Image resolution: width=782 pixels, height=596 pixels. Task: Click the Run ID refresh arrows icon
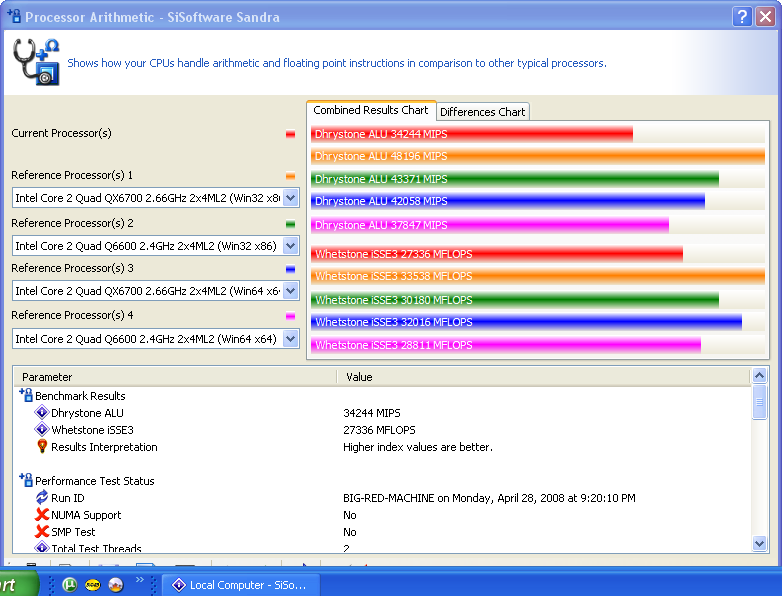click(42, 497)
